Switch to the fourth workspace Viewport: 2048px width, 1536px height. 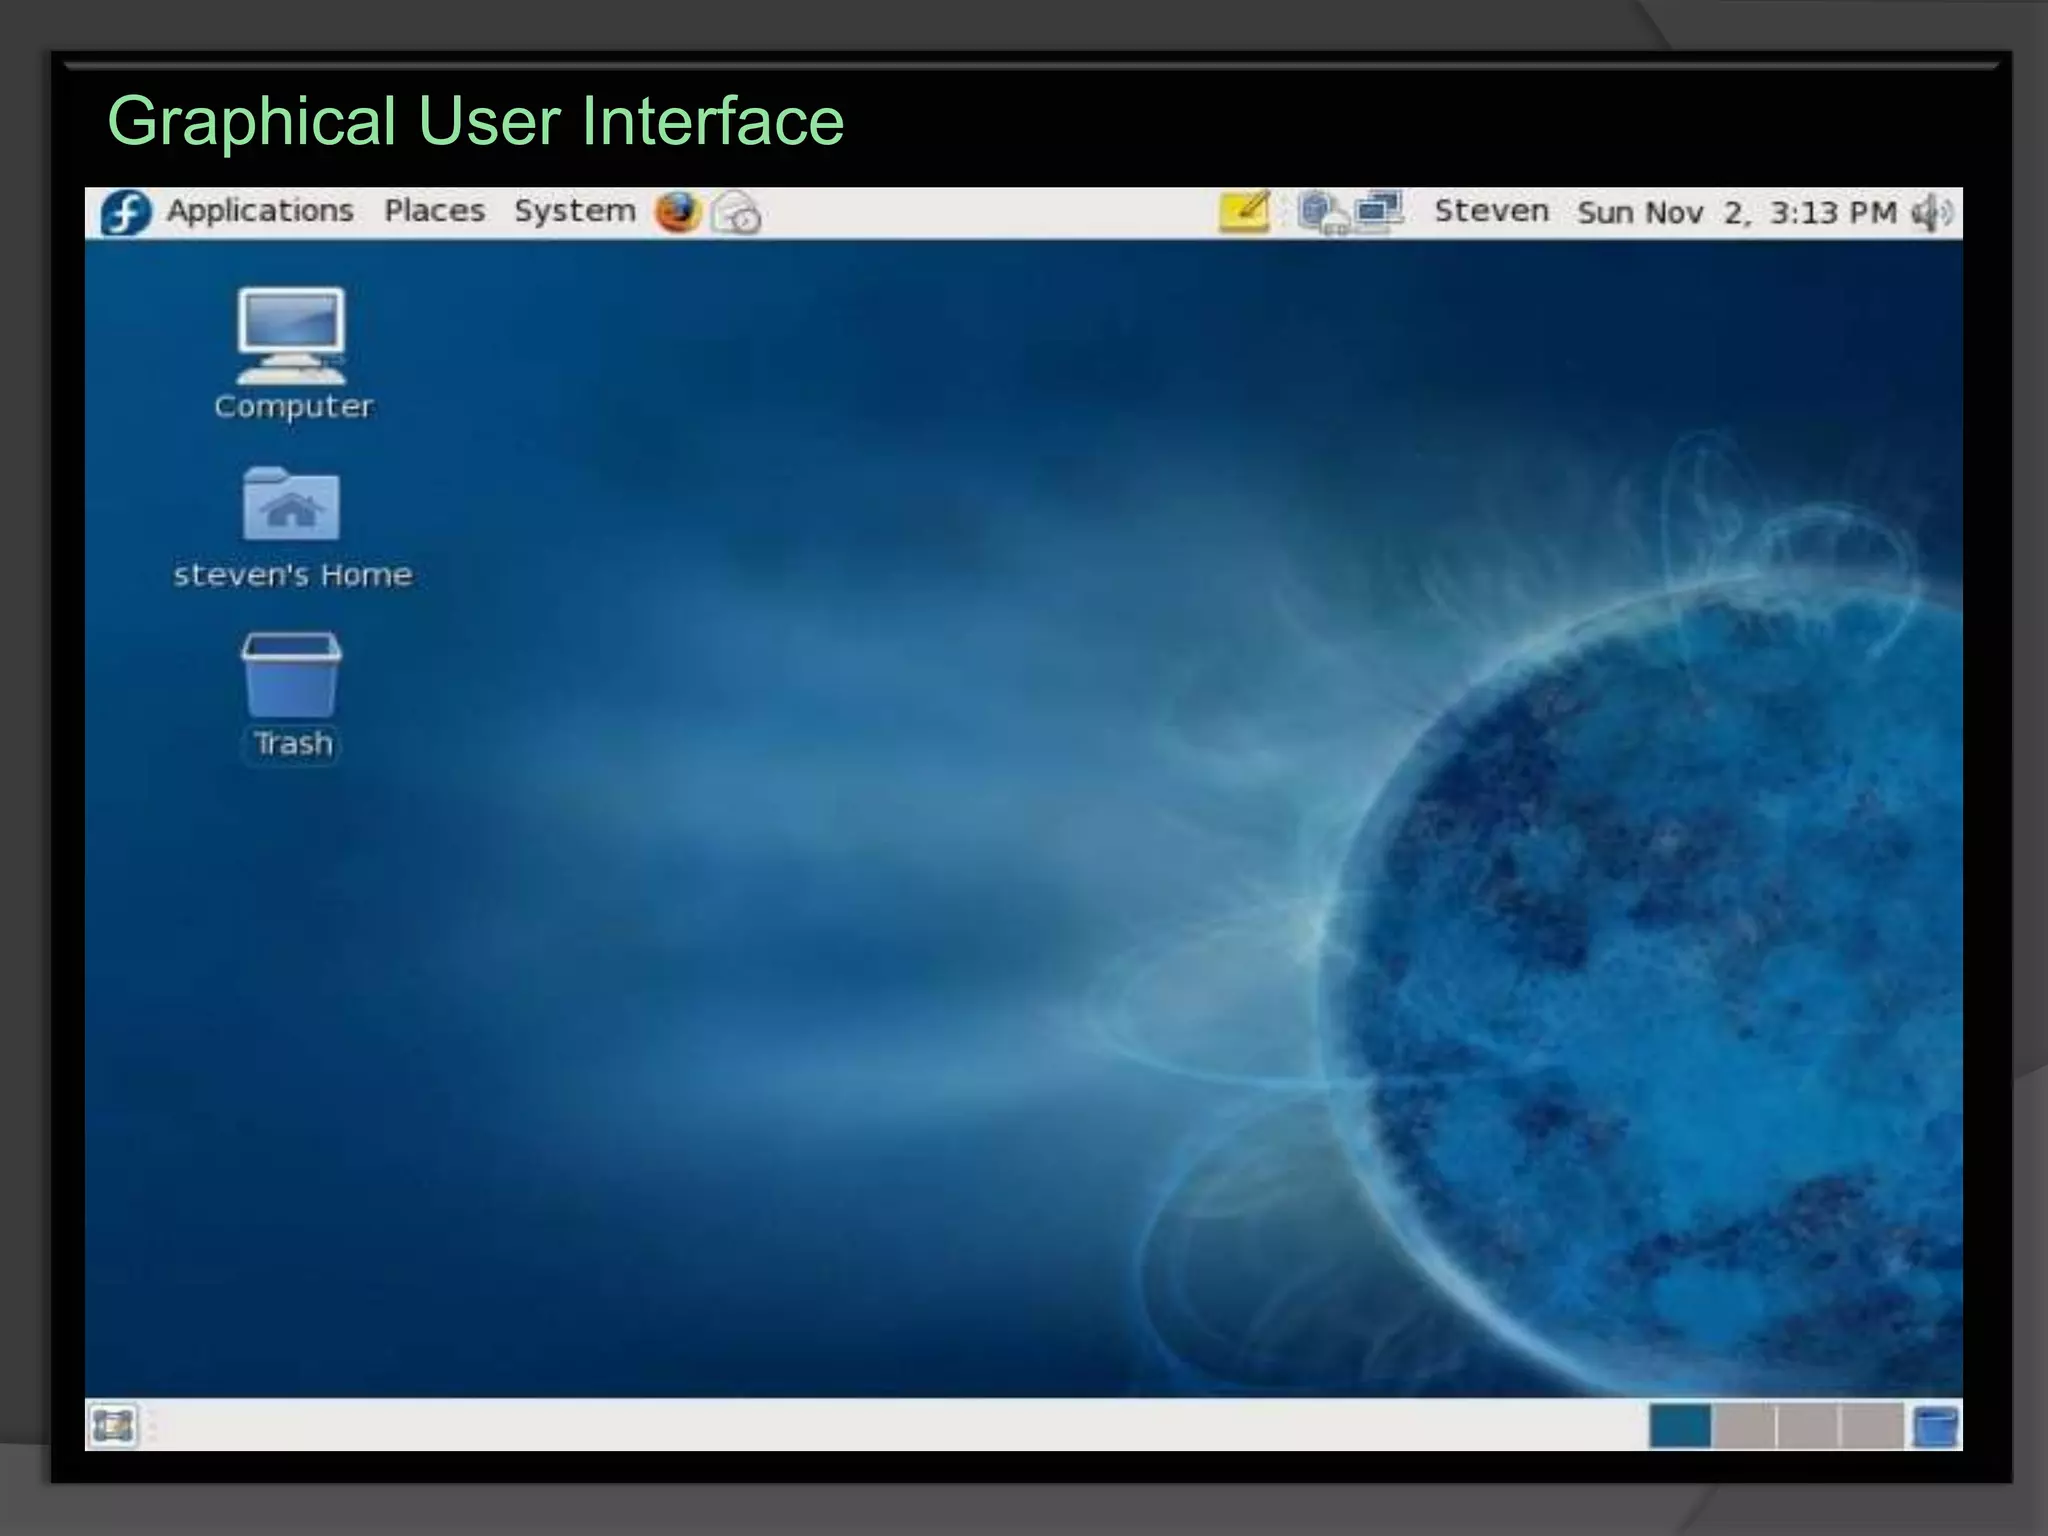pos(1871,1426)
